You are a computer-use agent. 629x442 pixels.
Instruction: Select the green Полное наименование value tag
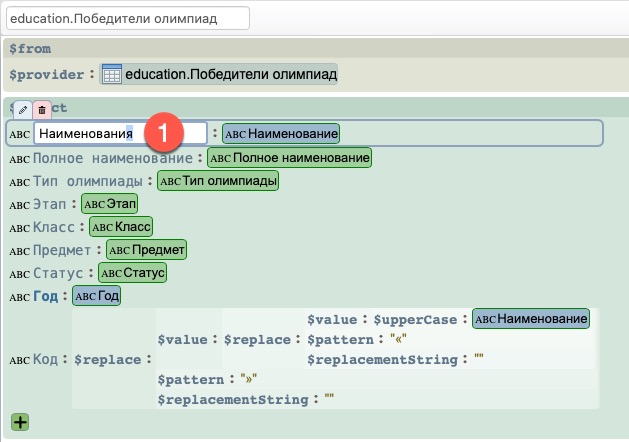pyautogui.click(x=289, y=158)
